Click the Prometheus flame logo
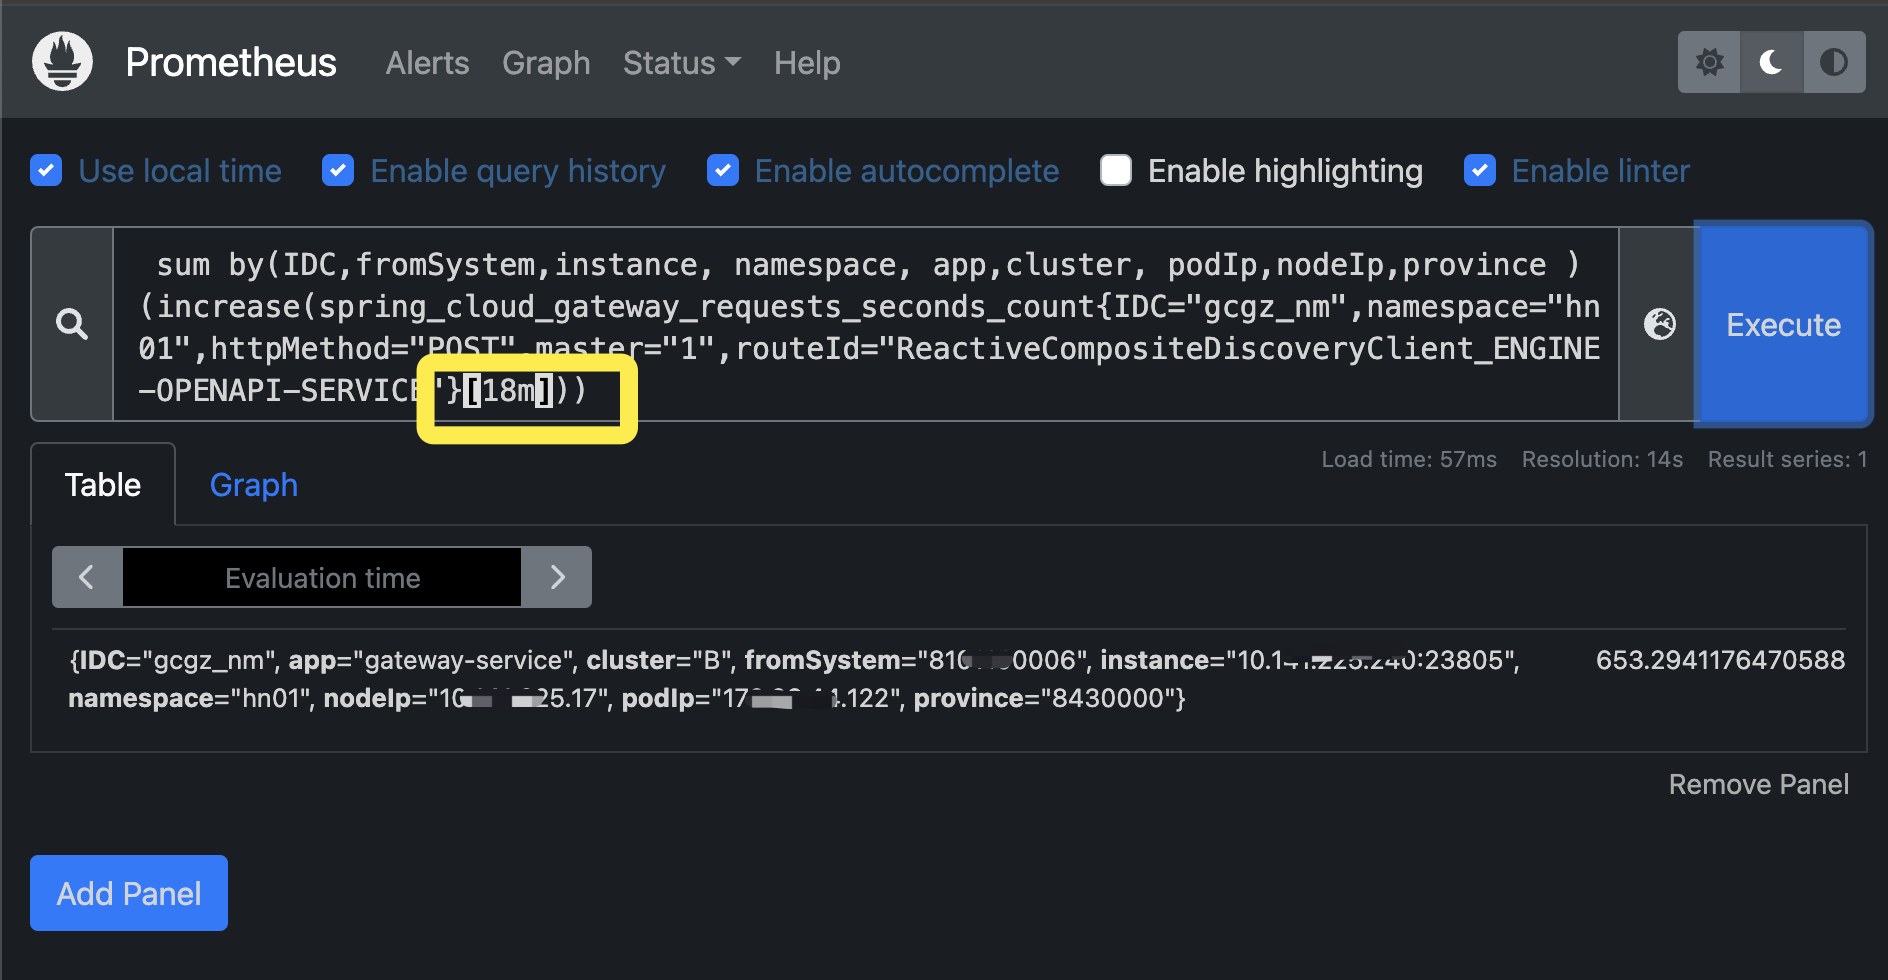The height and width of the screenshot is (980, 1888). pyautogui.click(x=62, y=62)
